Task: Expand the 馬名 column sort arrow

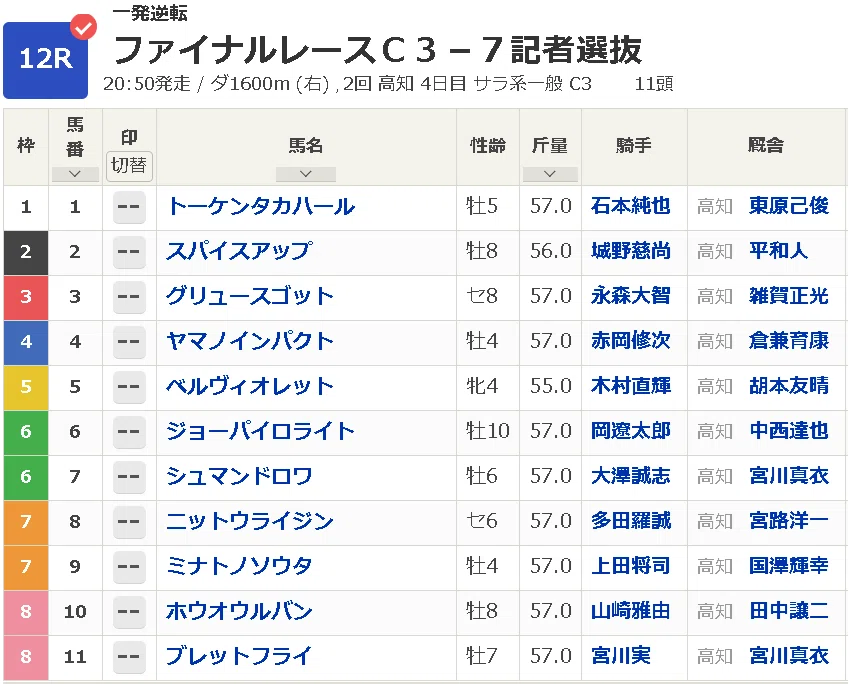Action: point(306,174)
